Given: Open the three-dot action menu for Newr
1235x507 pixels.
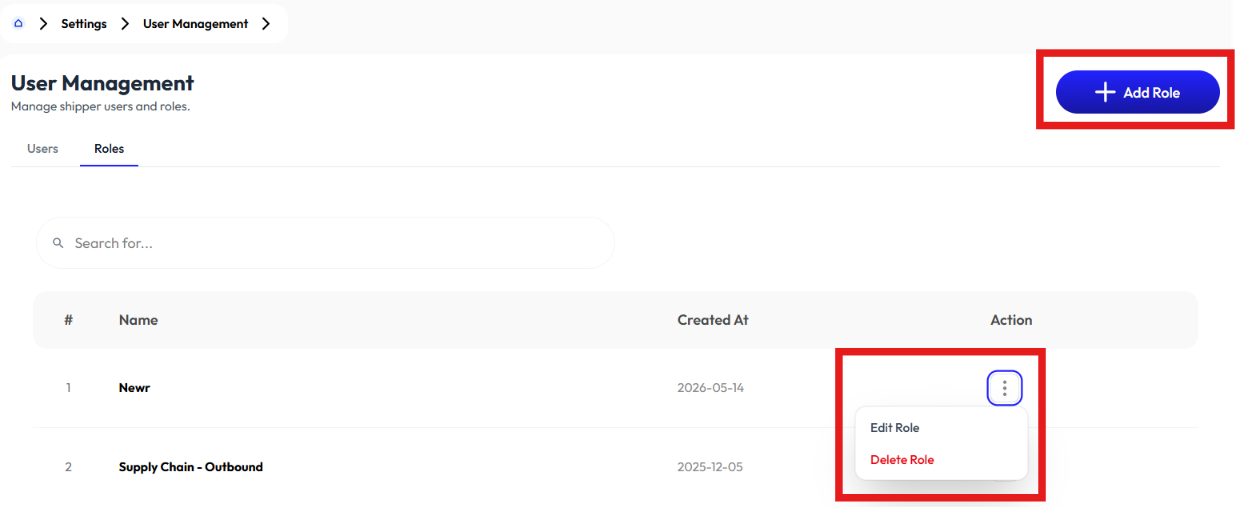Looking at the screenshot, I should point(1005,388).
